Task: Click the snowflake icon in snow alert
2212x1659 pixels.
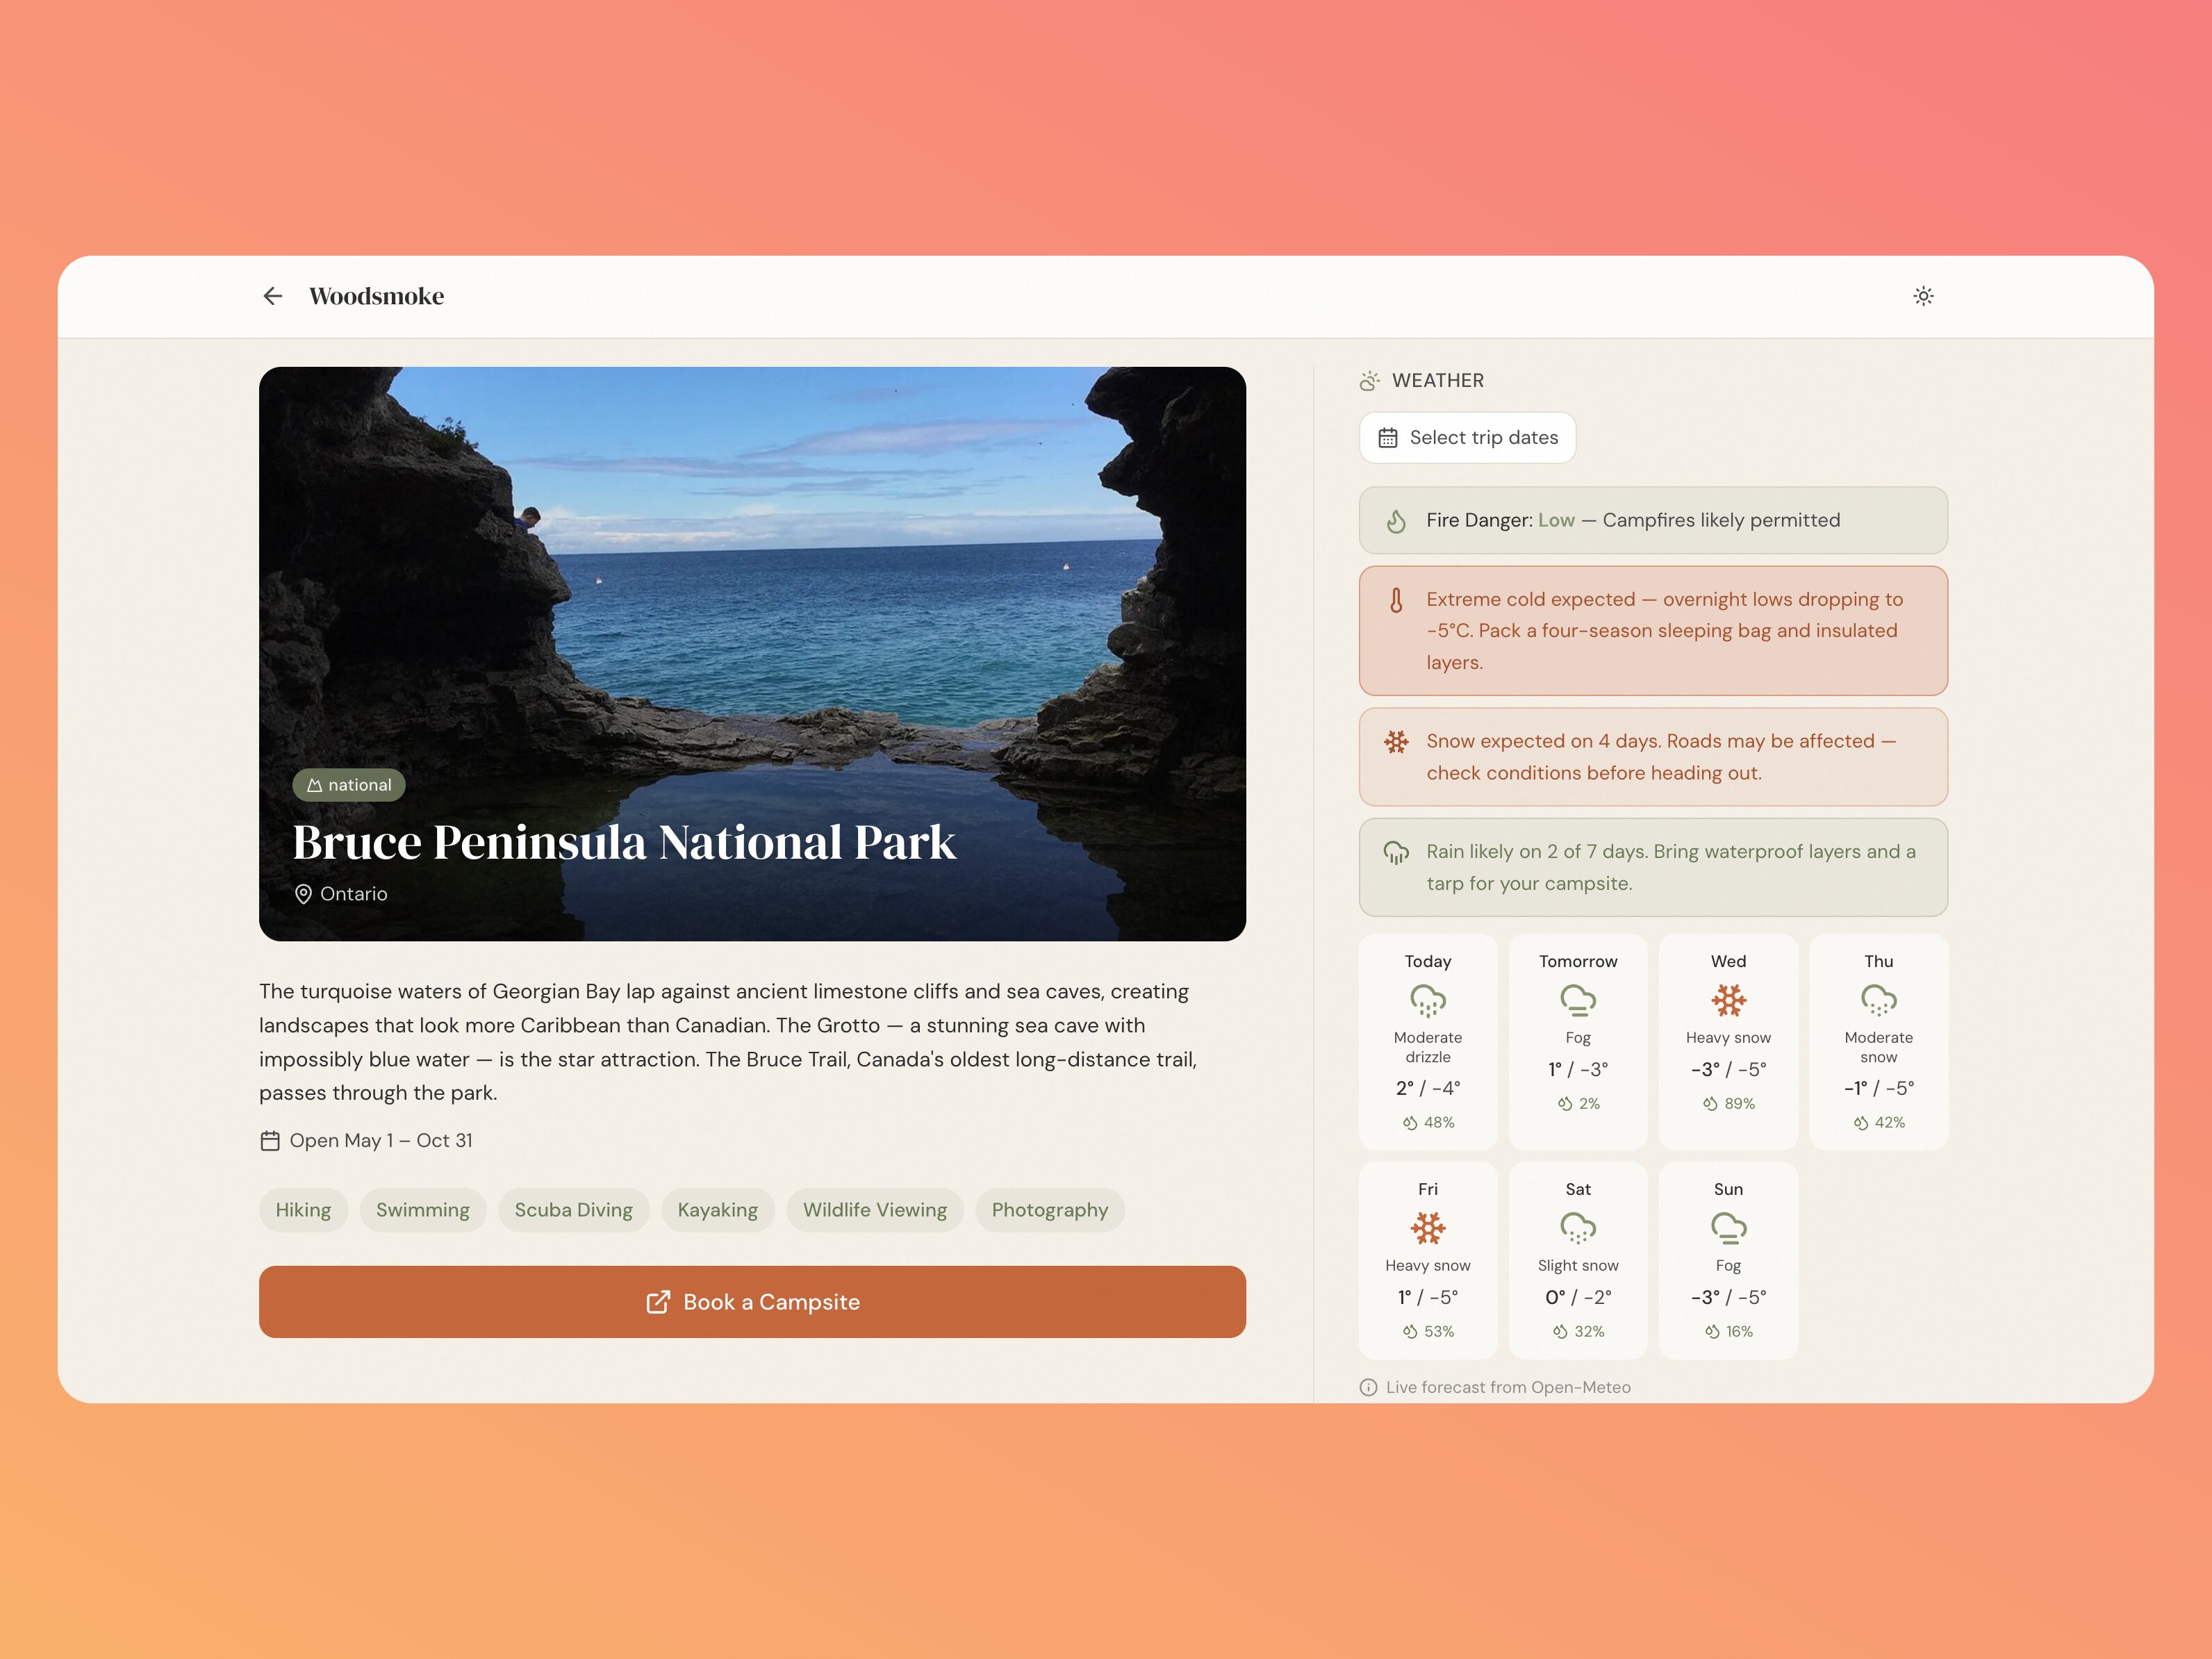Action: click(1396, 742)
